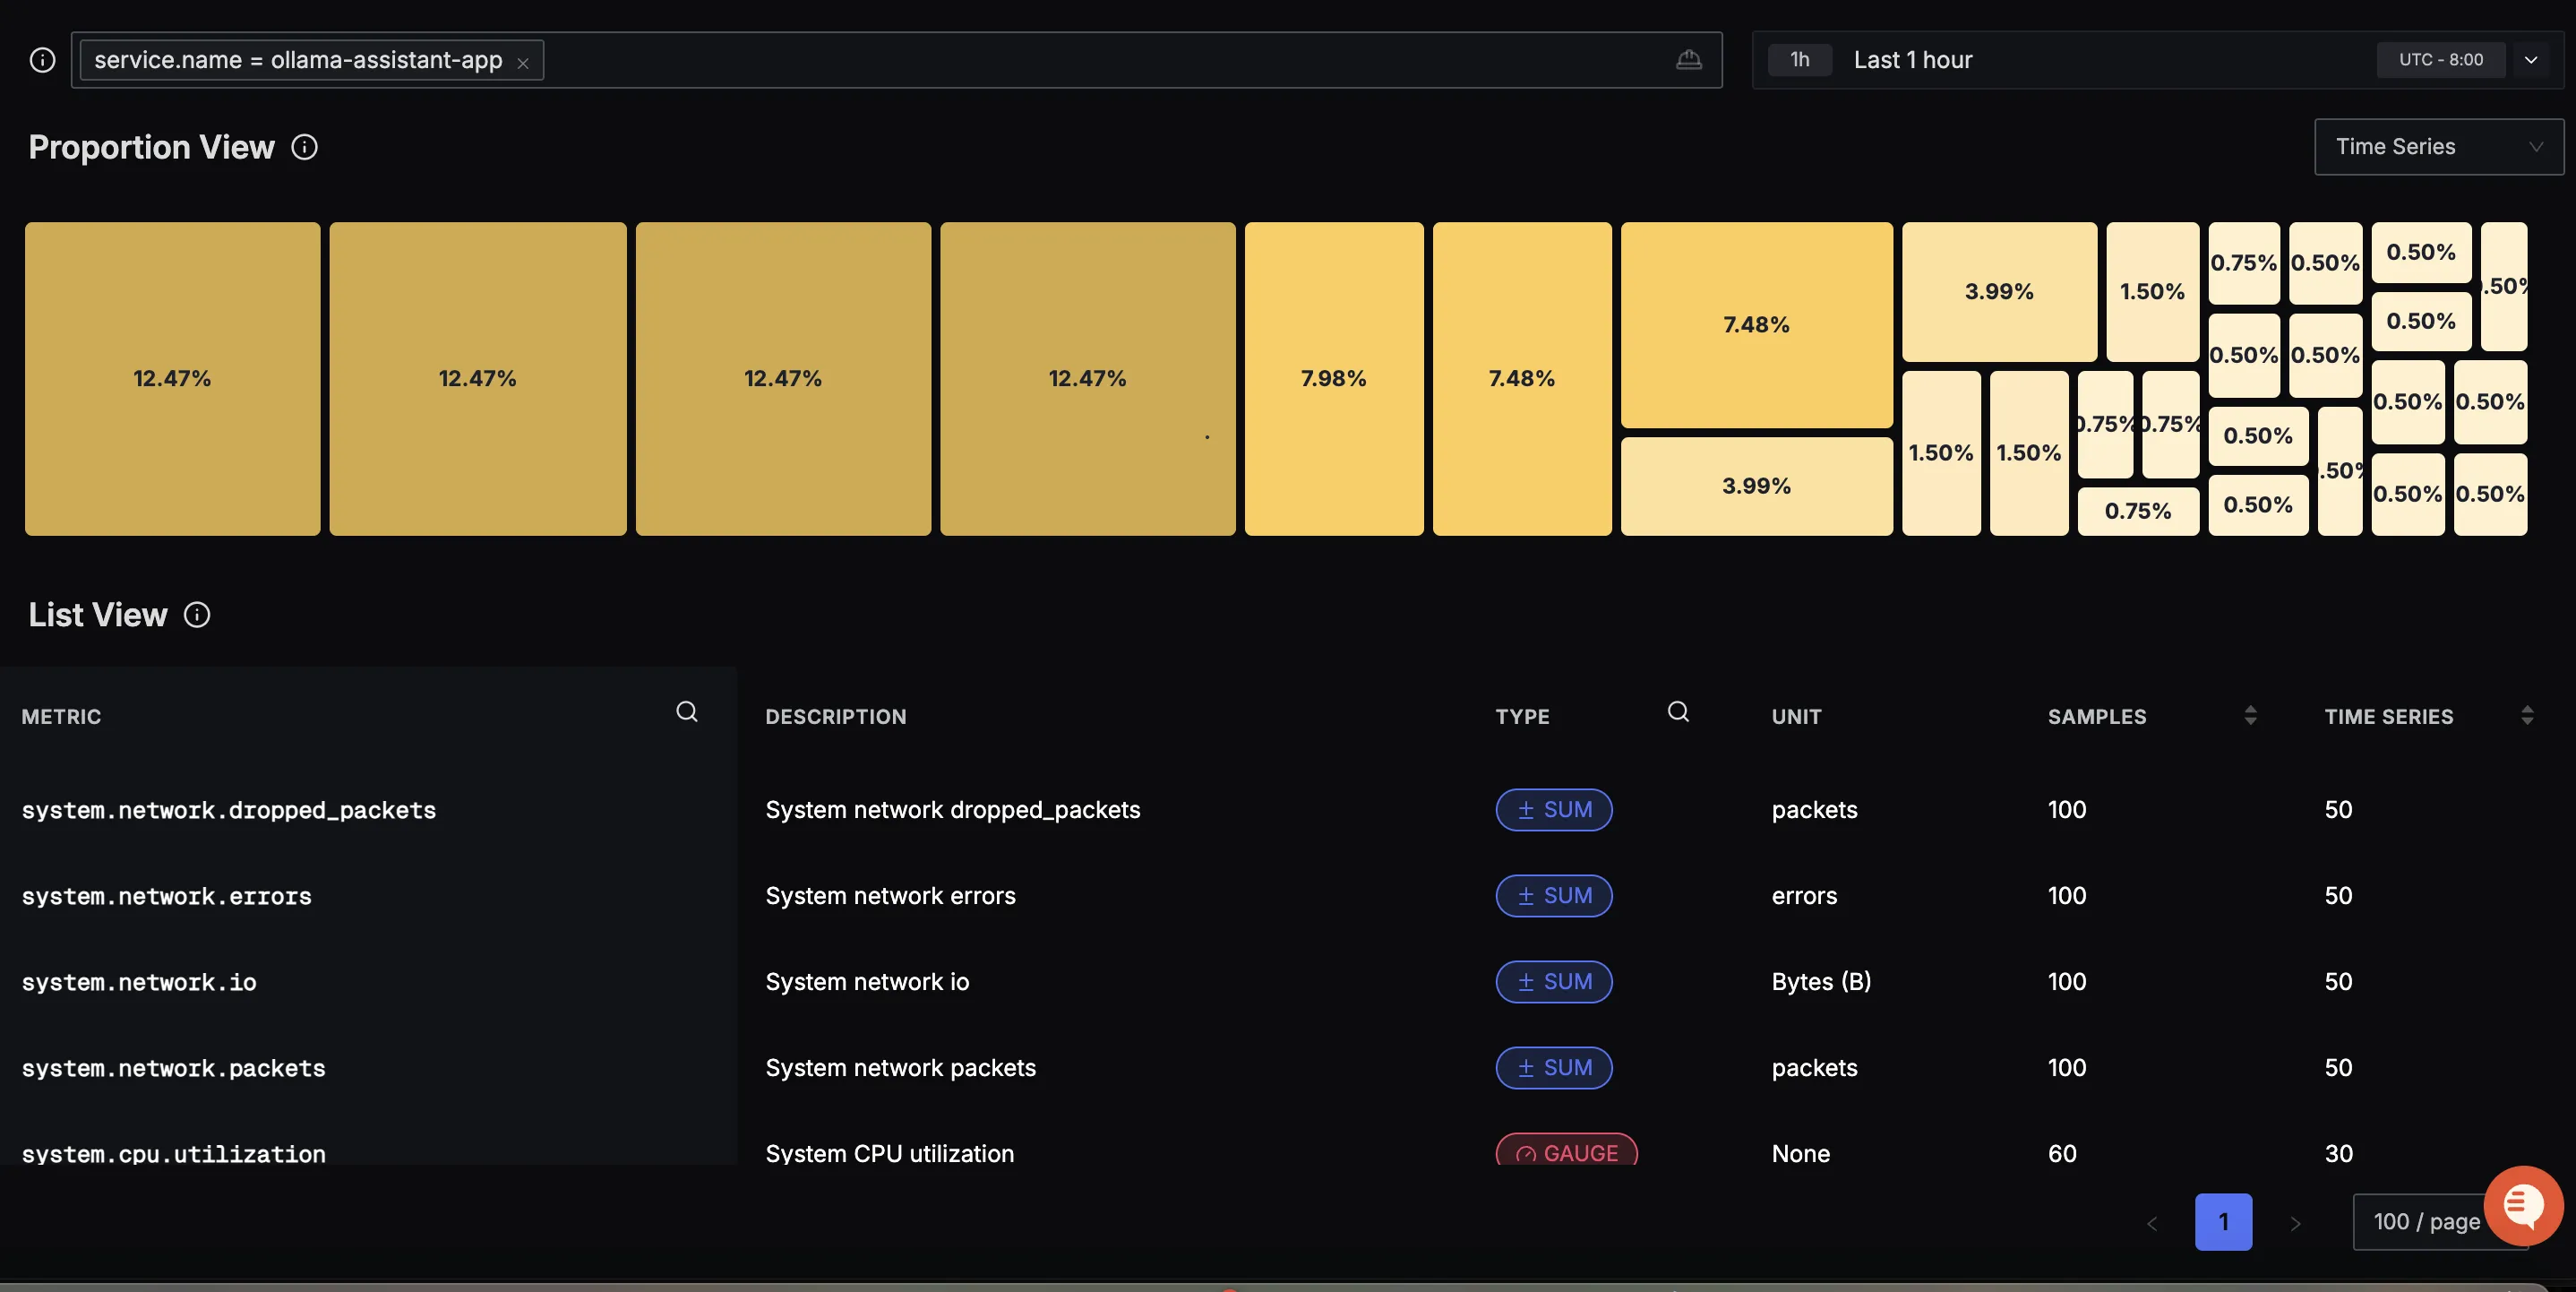Go to page 1 in pagination
2576x1292 pixels.
tap(2223, 1222)
